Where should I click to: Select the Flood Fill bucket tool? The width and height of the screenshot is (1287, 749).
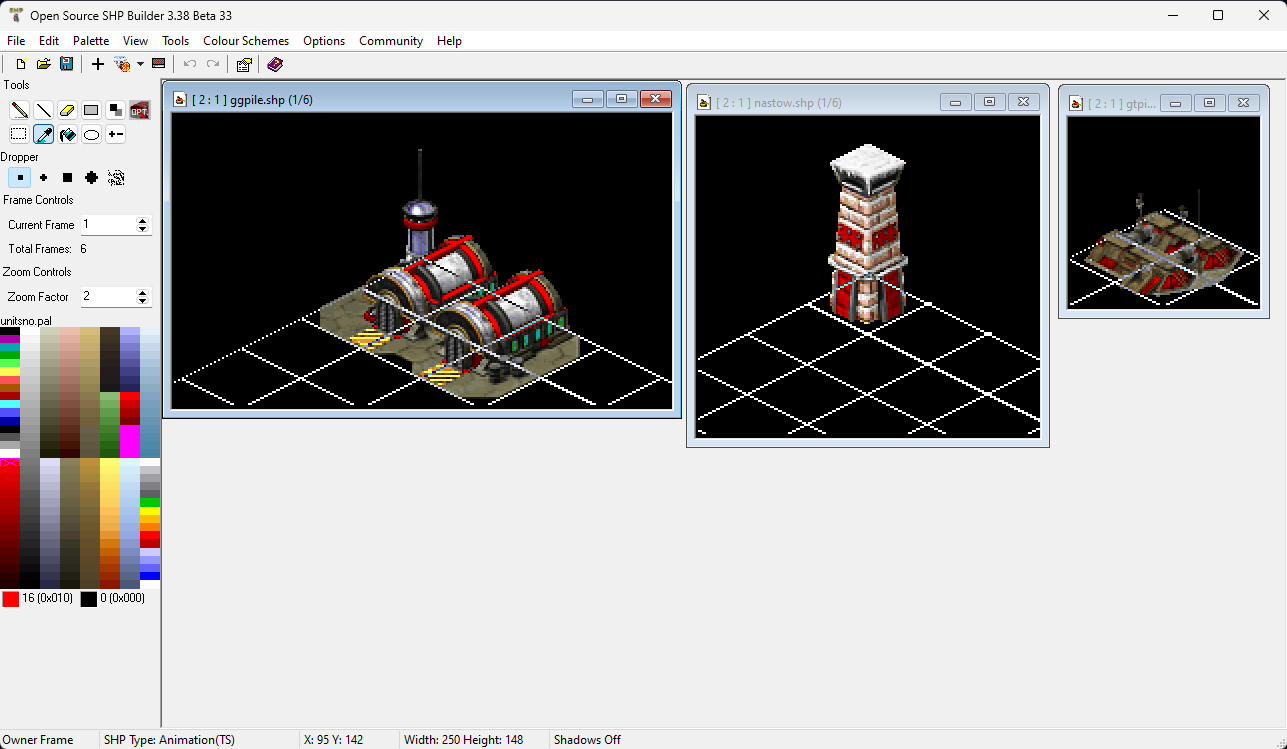point(67,134)
